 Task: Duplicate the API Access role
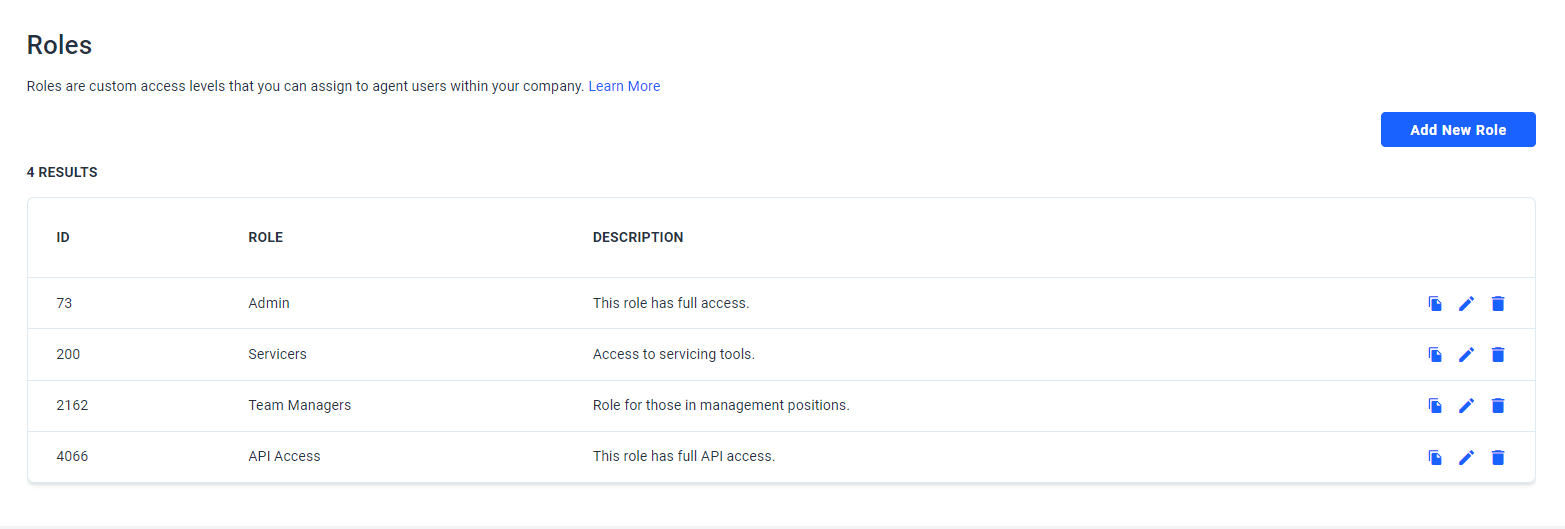[x=1435, y=457]
